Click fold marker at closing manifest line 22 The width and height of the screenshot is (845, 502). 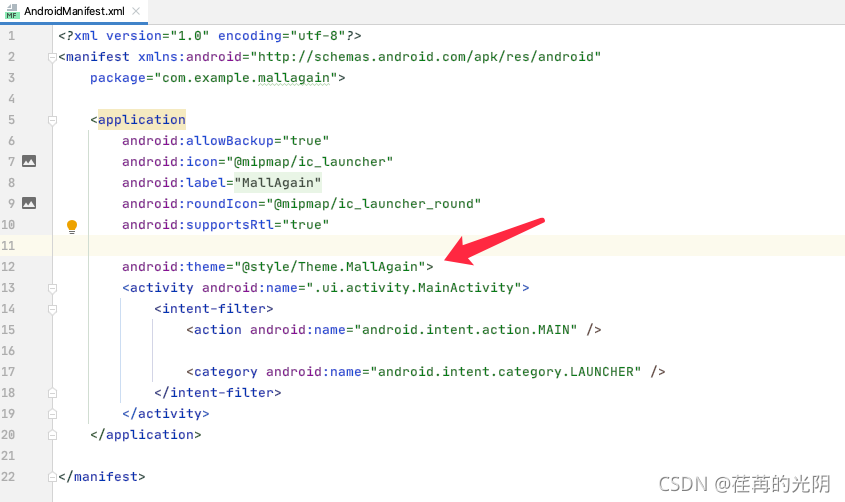coord(52,477)
